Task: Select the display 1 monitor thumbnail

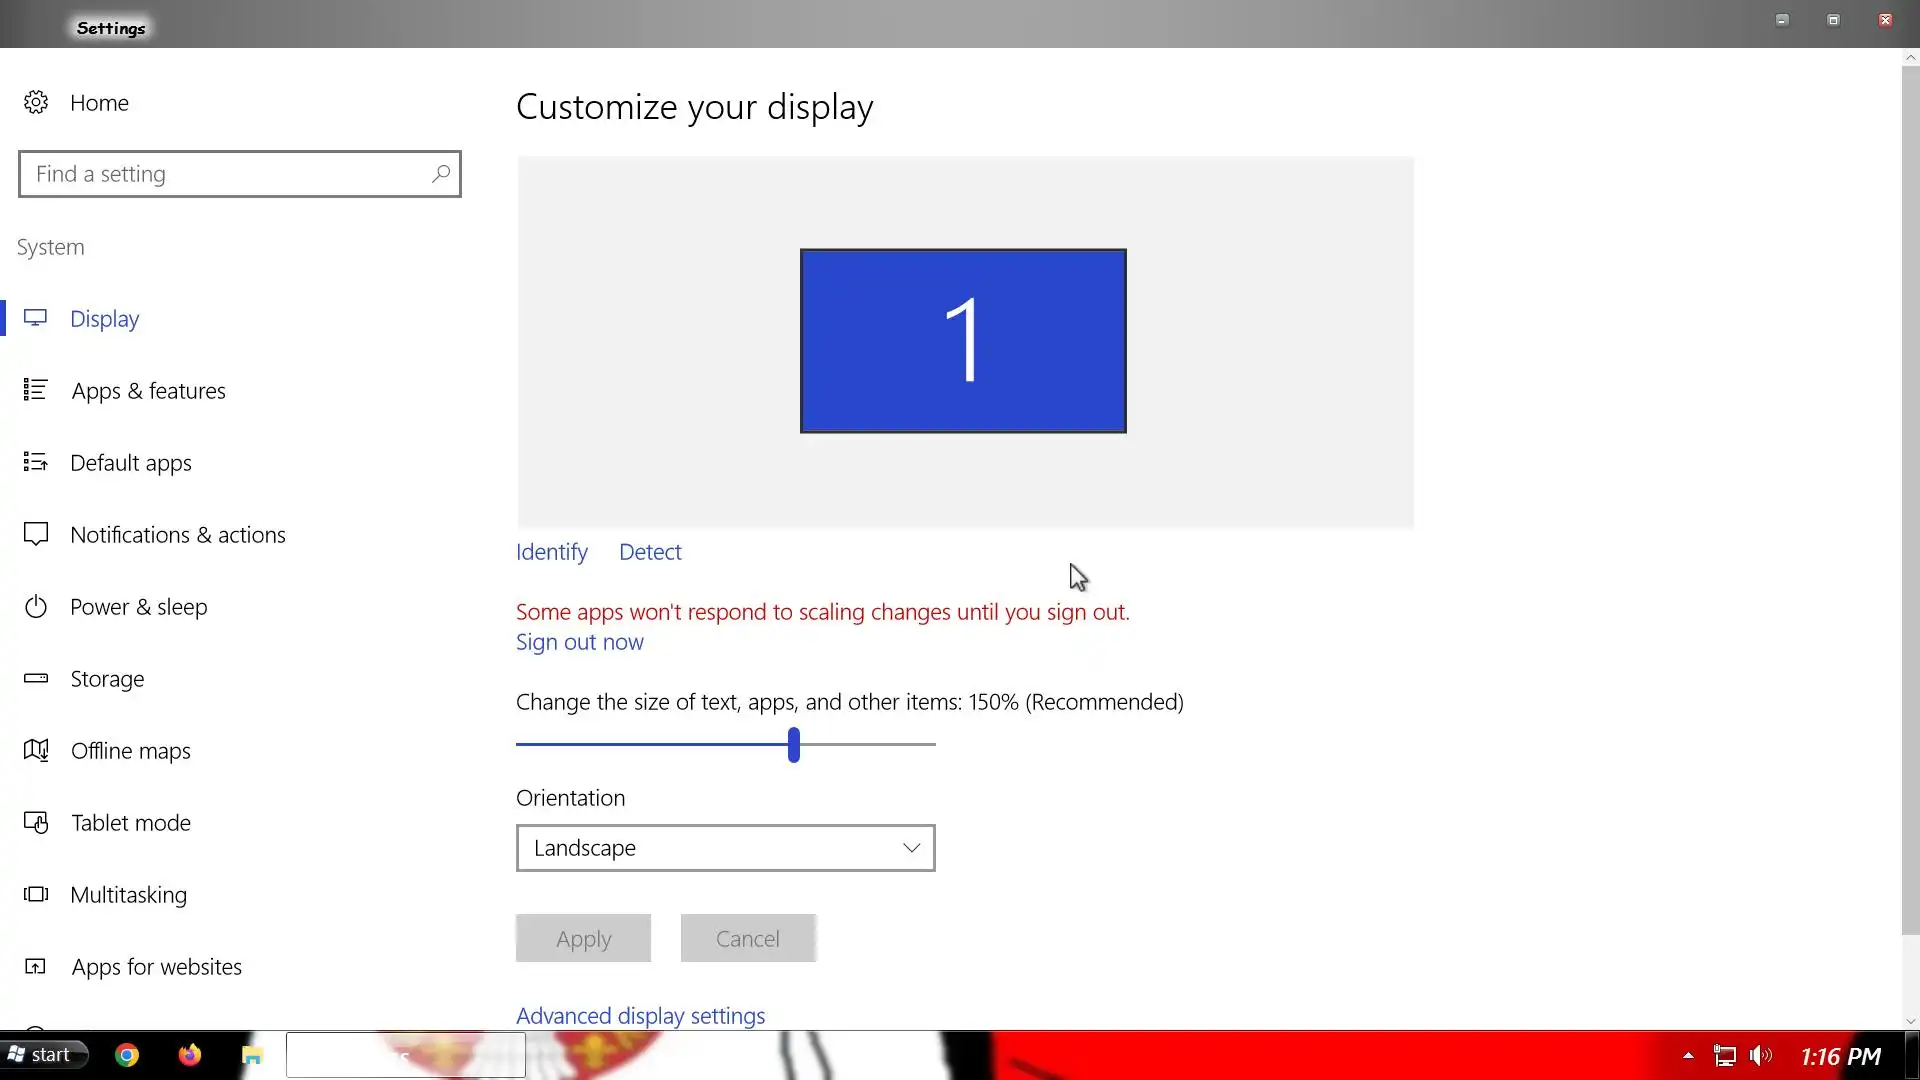Action: coord(963,341)
